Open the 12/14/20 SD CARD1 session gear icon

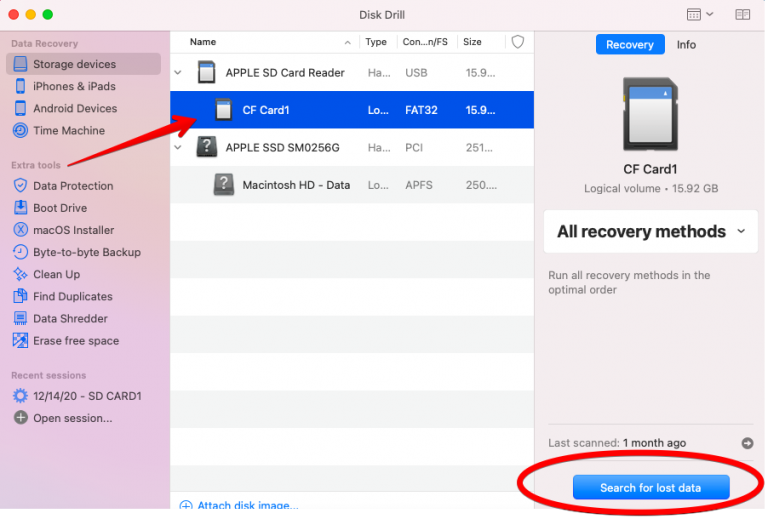[x=20, y=396]
